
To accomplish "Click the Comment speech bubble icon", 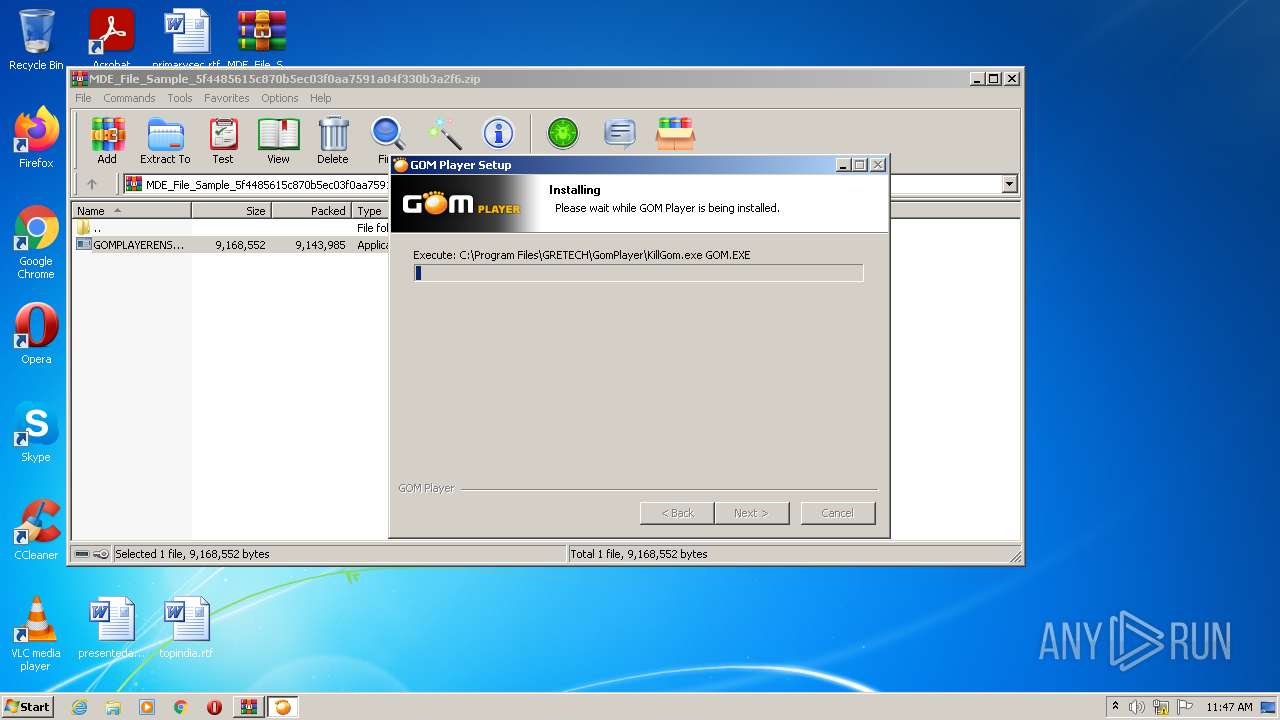I will [x=620, y=133].
